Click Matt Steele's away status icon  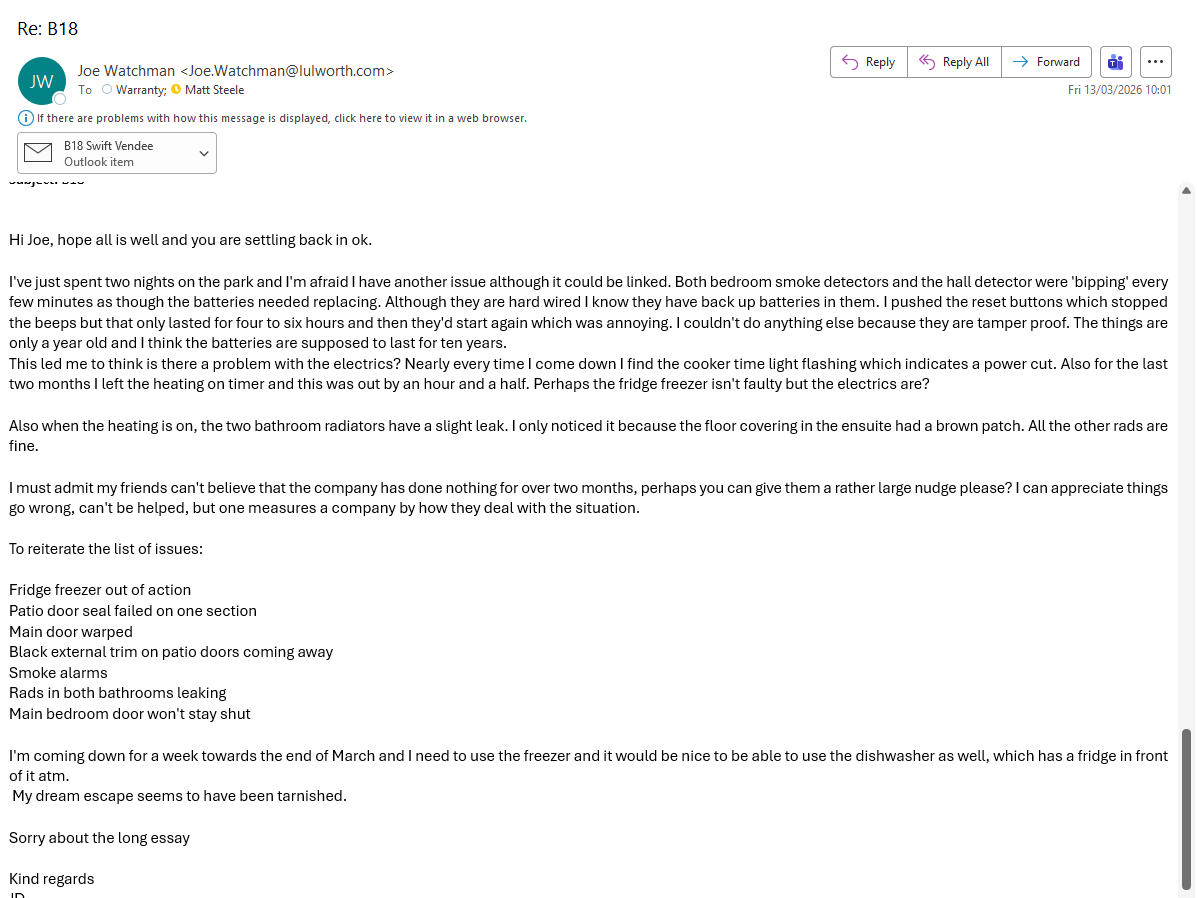(177, 90)
